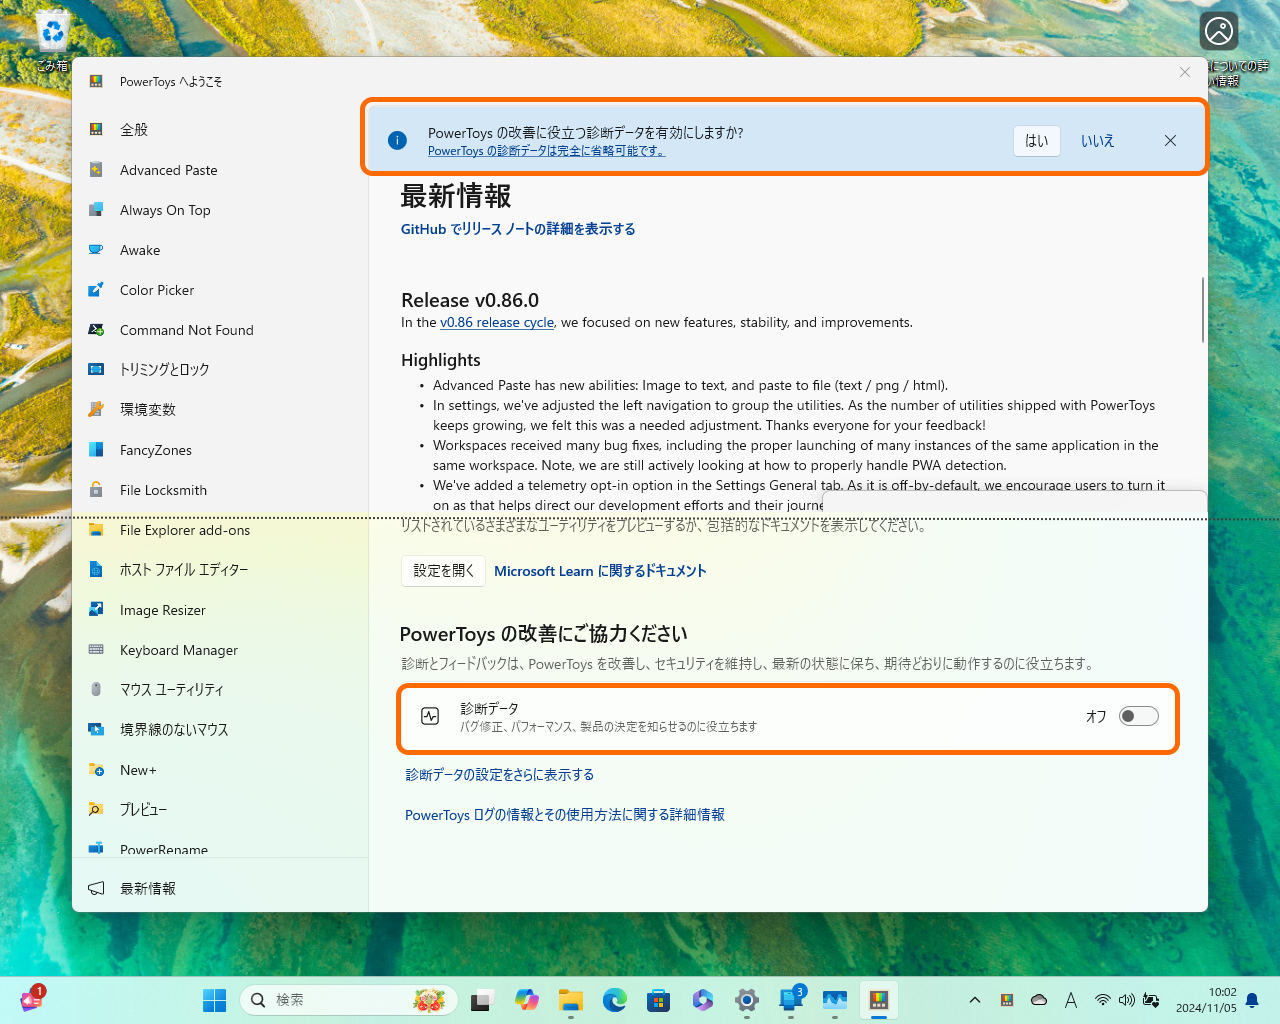The height and width of the screenshot is (1024, 1280).
Task: Open 最新情報 at the sidebar bottom
Action: [220, 888]
